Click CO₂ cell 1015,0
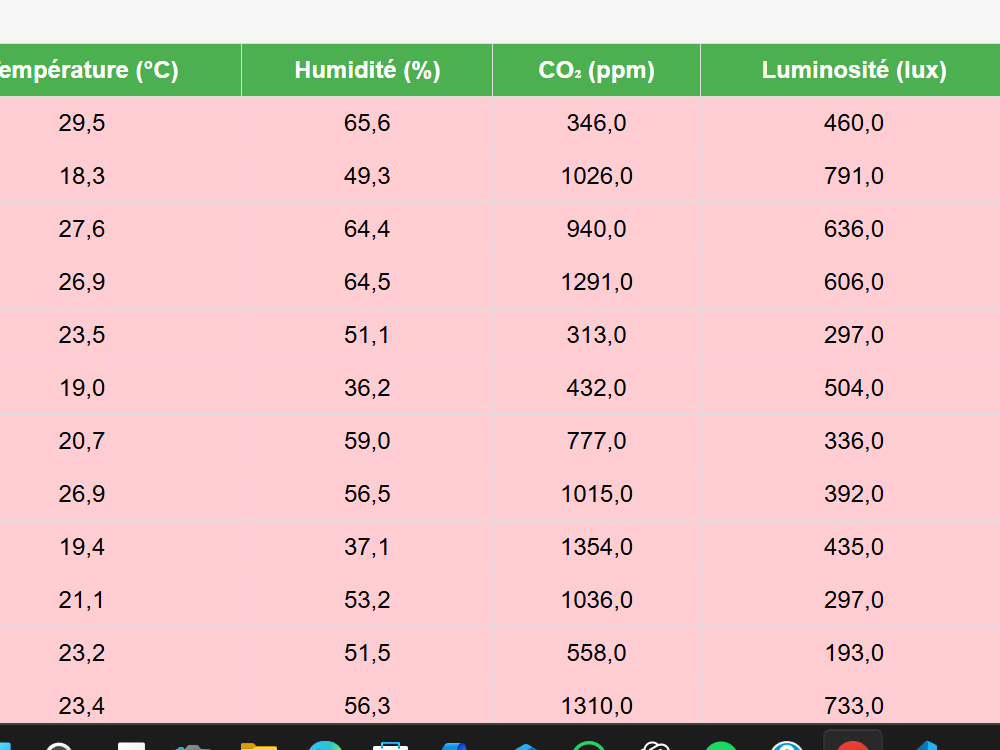 click(x=596, y=493)
